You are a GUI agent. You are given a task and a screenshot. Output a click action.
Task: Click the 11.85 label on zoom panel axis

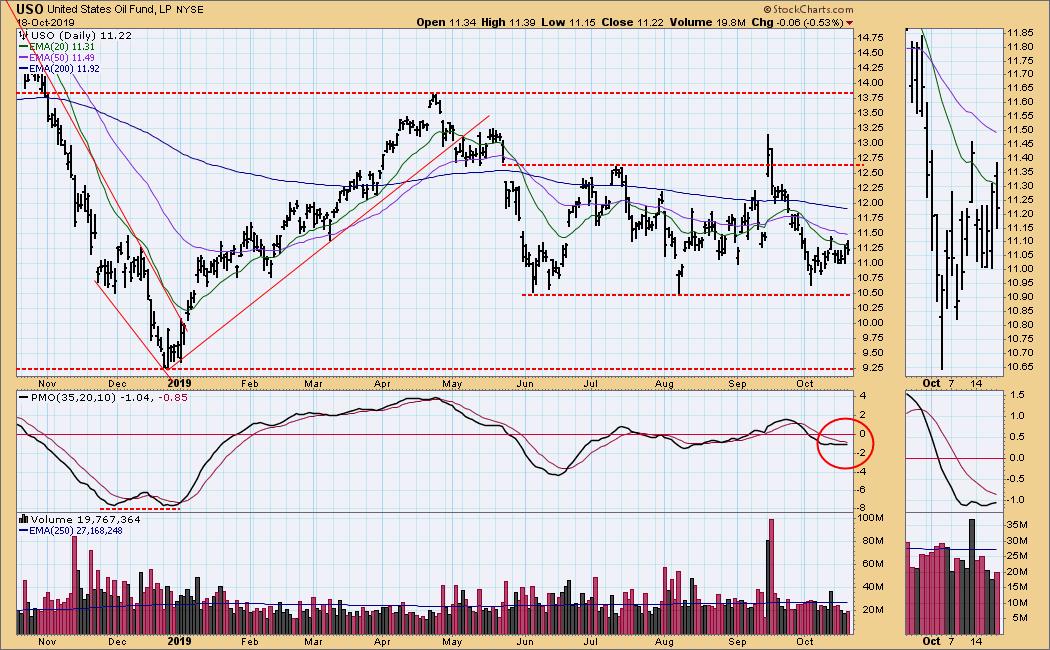tap(1019, 32)
